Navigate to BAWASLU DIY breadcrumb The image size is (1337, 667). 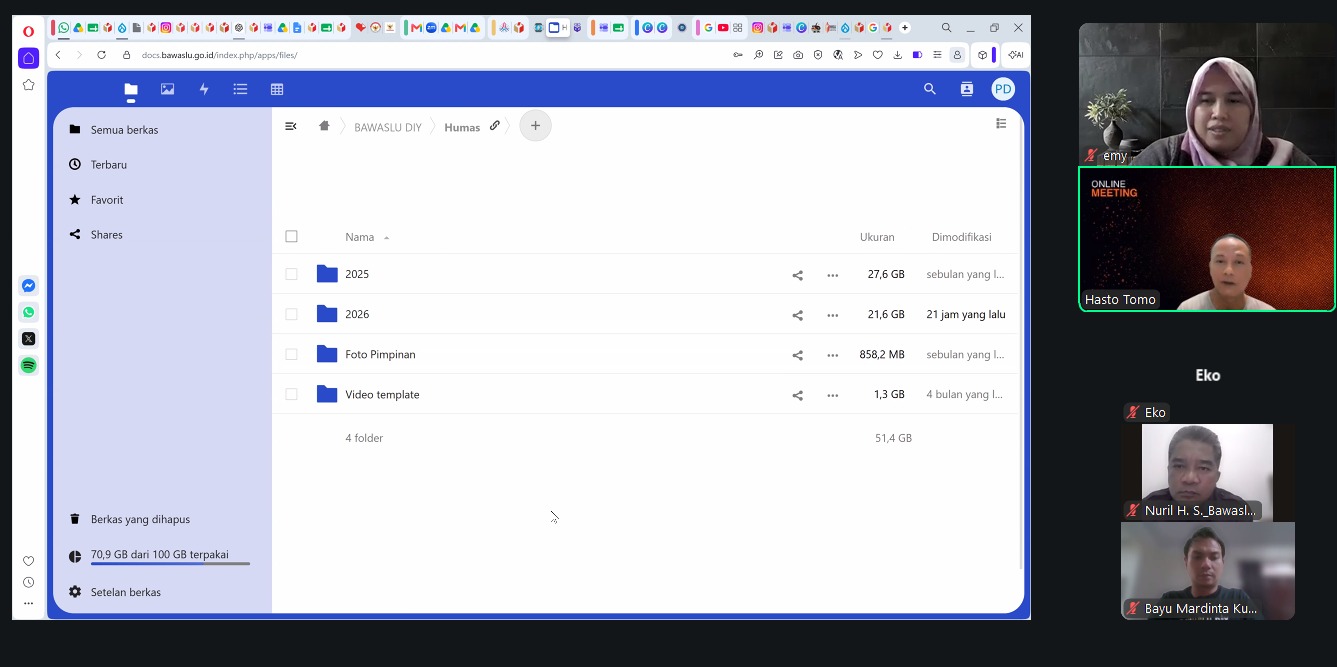(x=388, y=127)
